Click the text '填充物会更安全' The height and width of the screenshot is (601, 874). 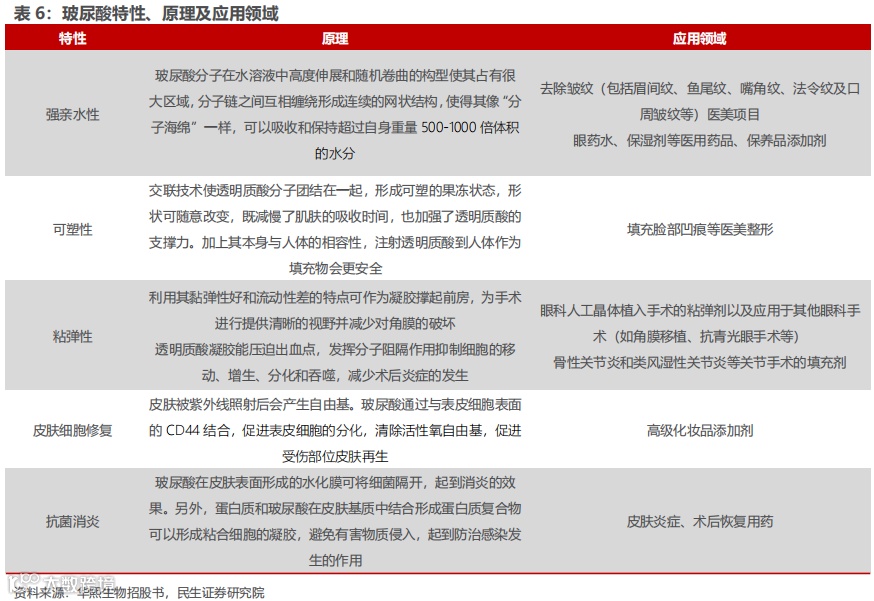point(335,268)
